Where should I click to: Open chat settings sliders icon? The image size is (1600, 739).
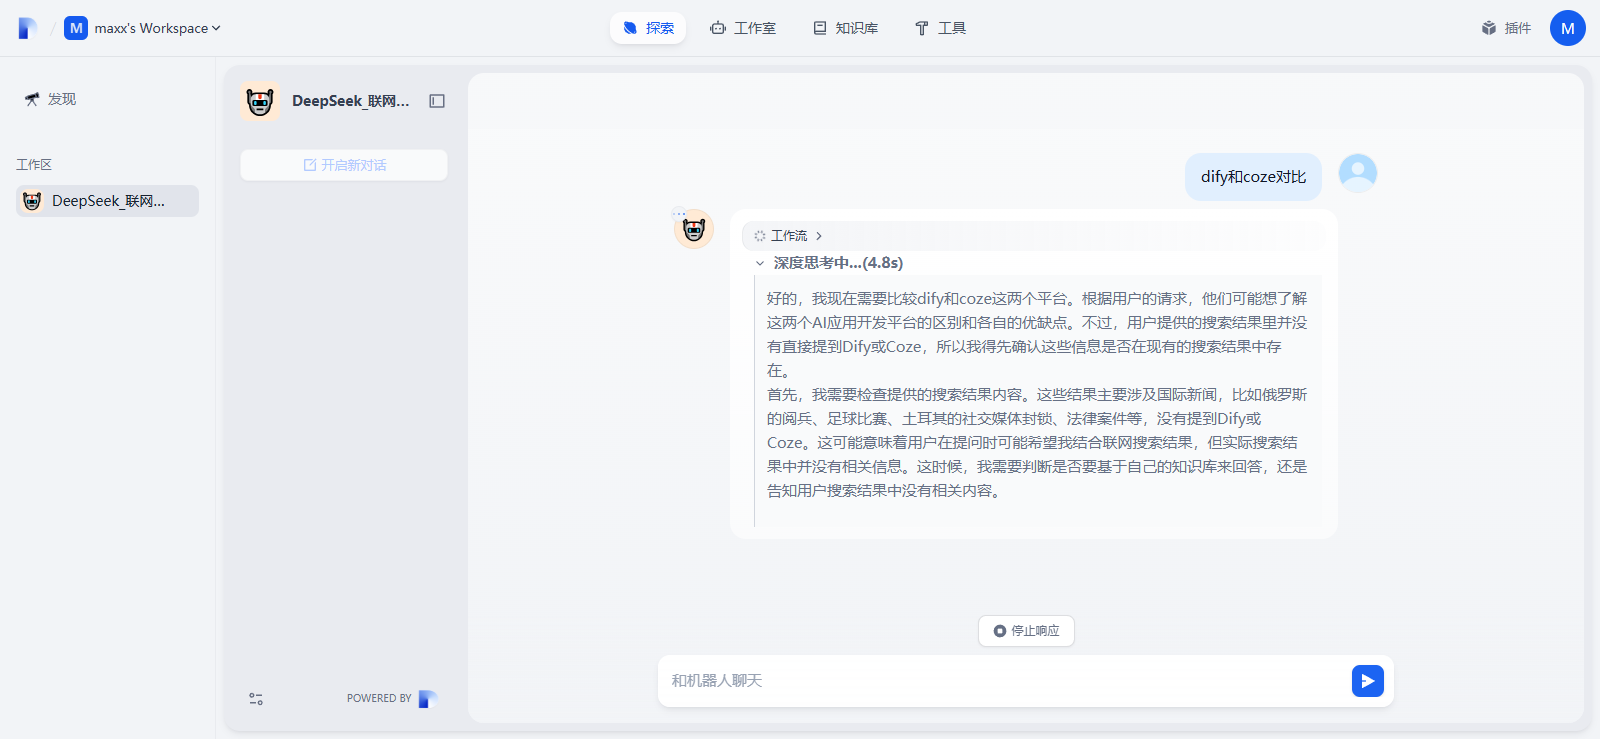[256, 699]
